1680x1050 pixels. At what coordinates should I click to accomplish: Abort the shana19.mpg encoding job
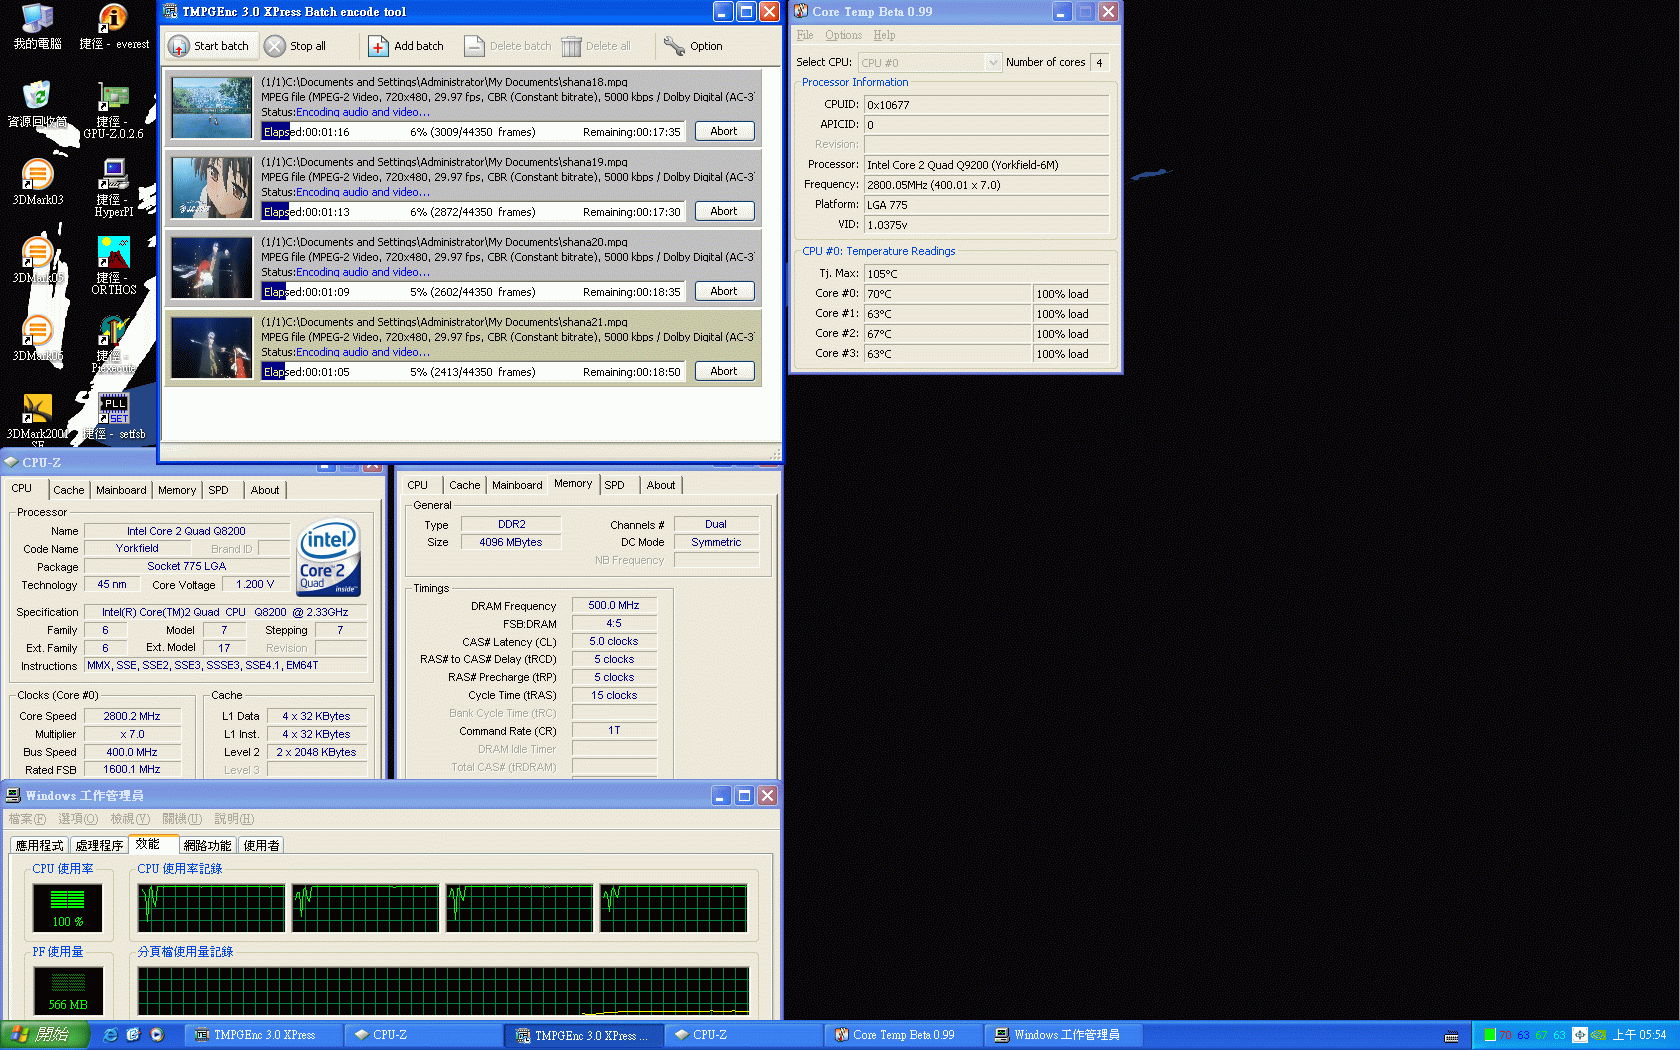coord(724,211)
